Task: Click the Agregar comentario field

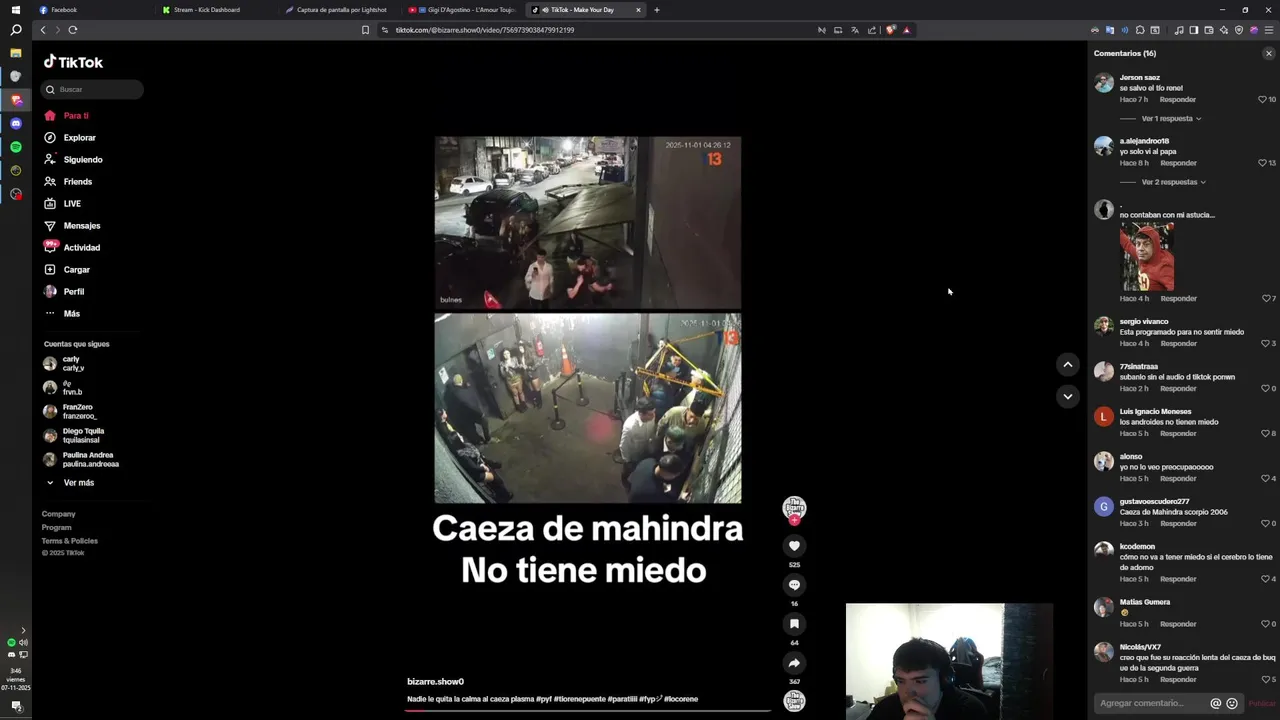Action: pyautogui.click(x=1152, y=703)
